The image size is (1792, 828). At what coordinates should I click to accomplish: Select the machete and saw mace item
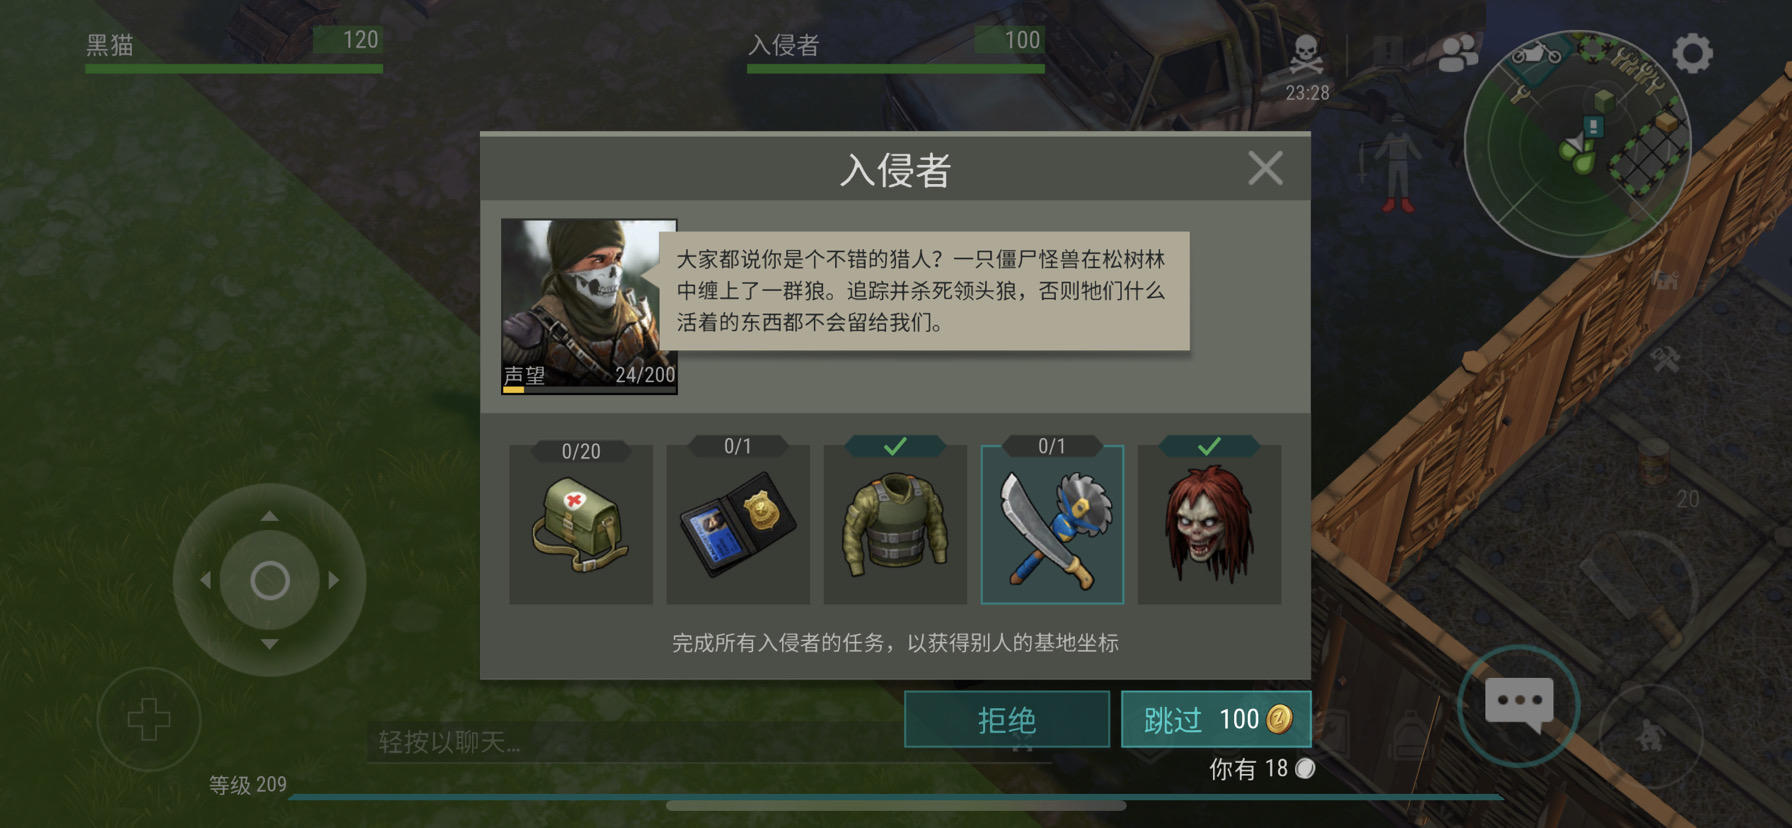(x=1052, y=524)
